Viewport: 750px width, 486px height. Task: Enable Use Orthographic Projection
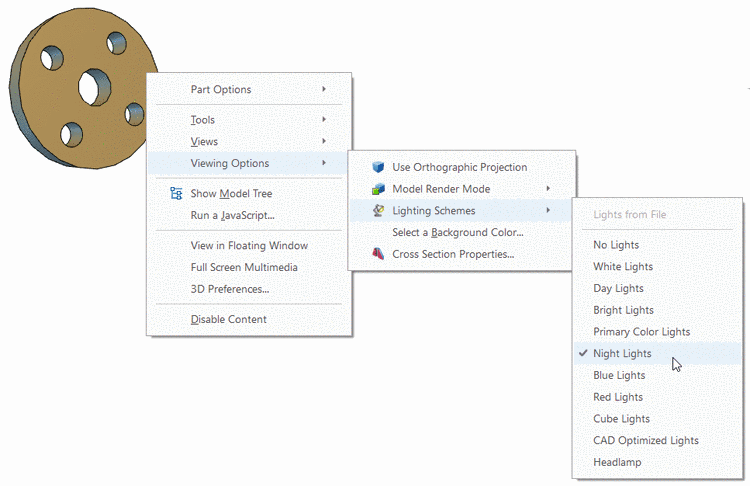(462, 167)
